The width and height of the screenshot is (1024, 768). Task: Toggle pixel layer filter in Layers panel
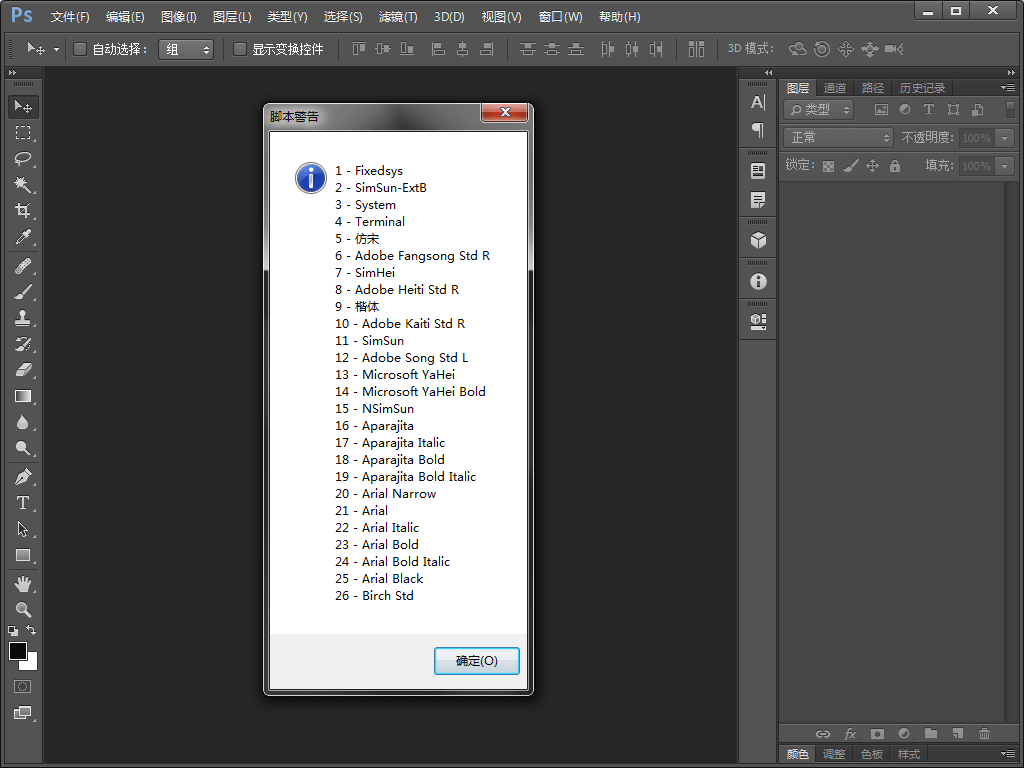point(881,110)
